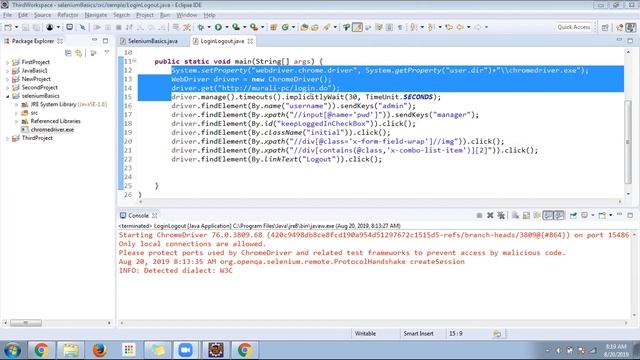Click the Clear Console icon
Screen dimensions: 640x360
516,216
